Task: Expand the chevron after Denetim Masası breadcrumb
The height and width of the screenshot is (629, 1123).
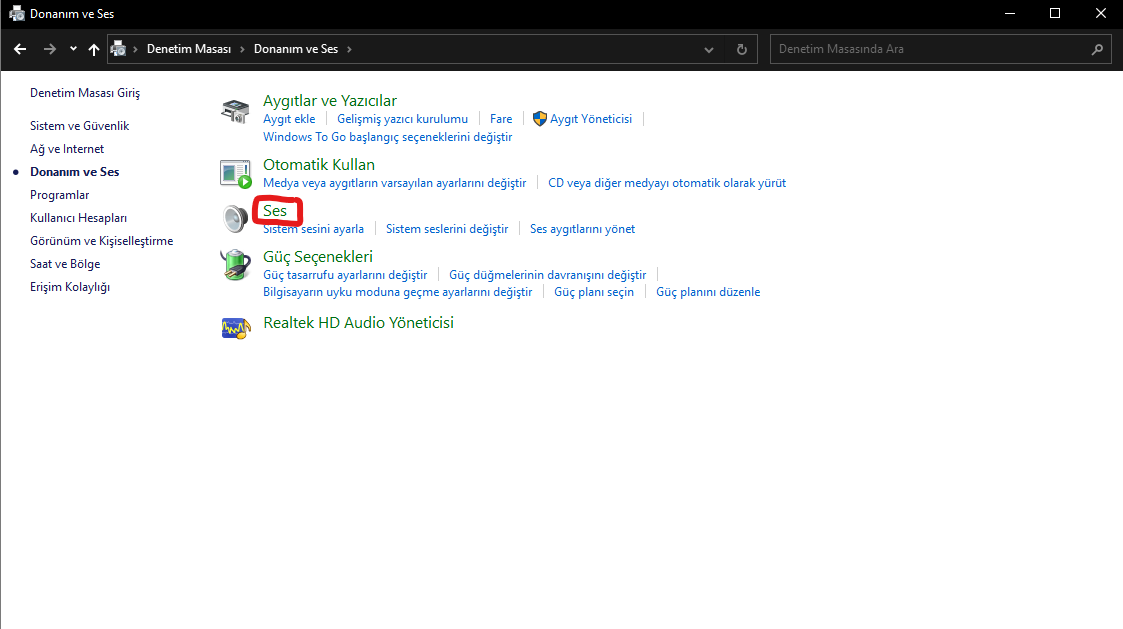Action: coord(242,49)
